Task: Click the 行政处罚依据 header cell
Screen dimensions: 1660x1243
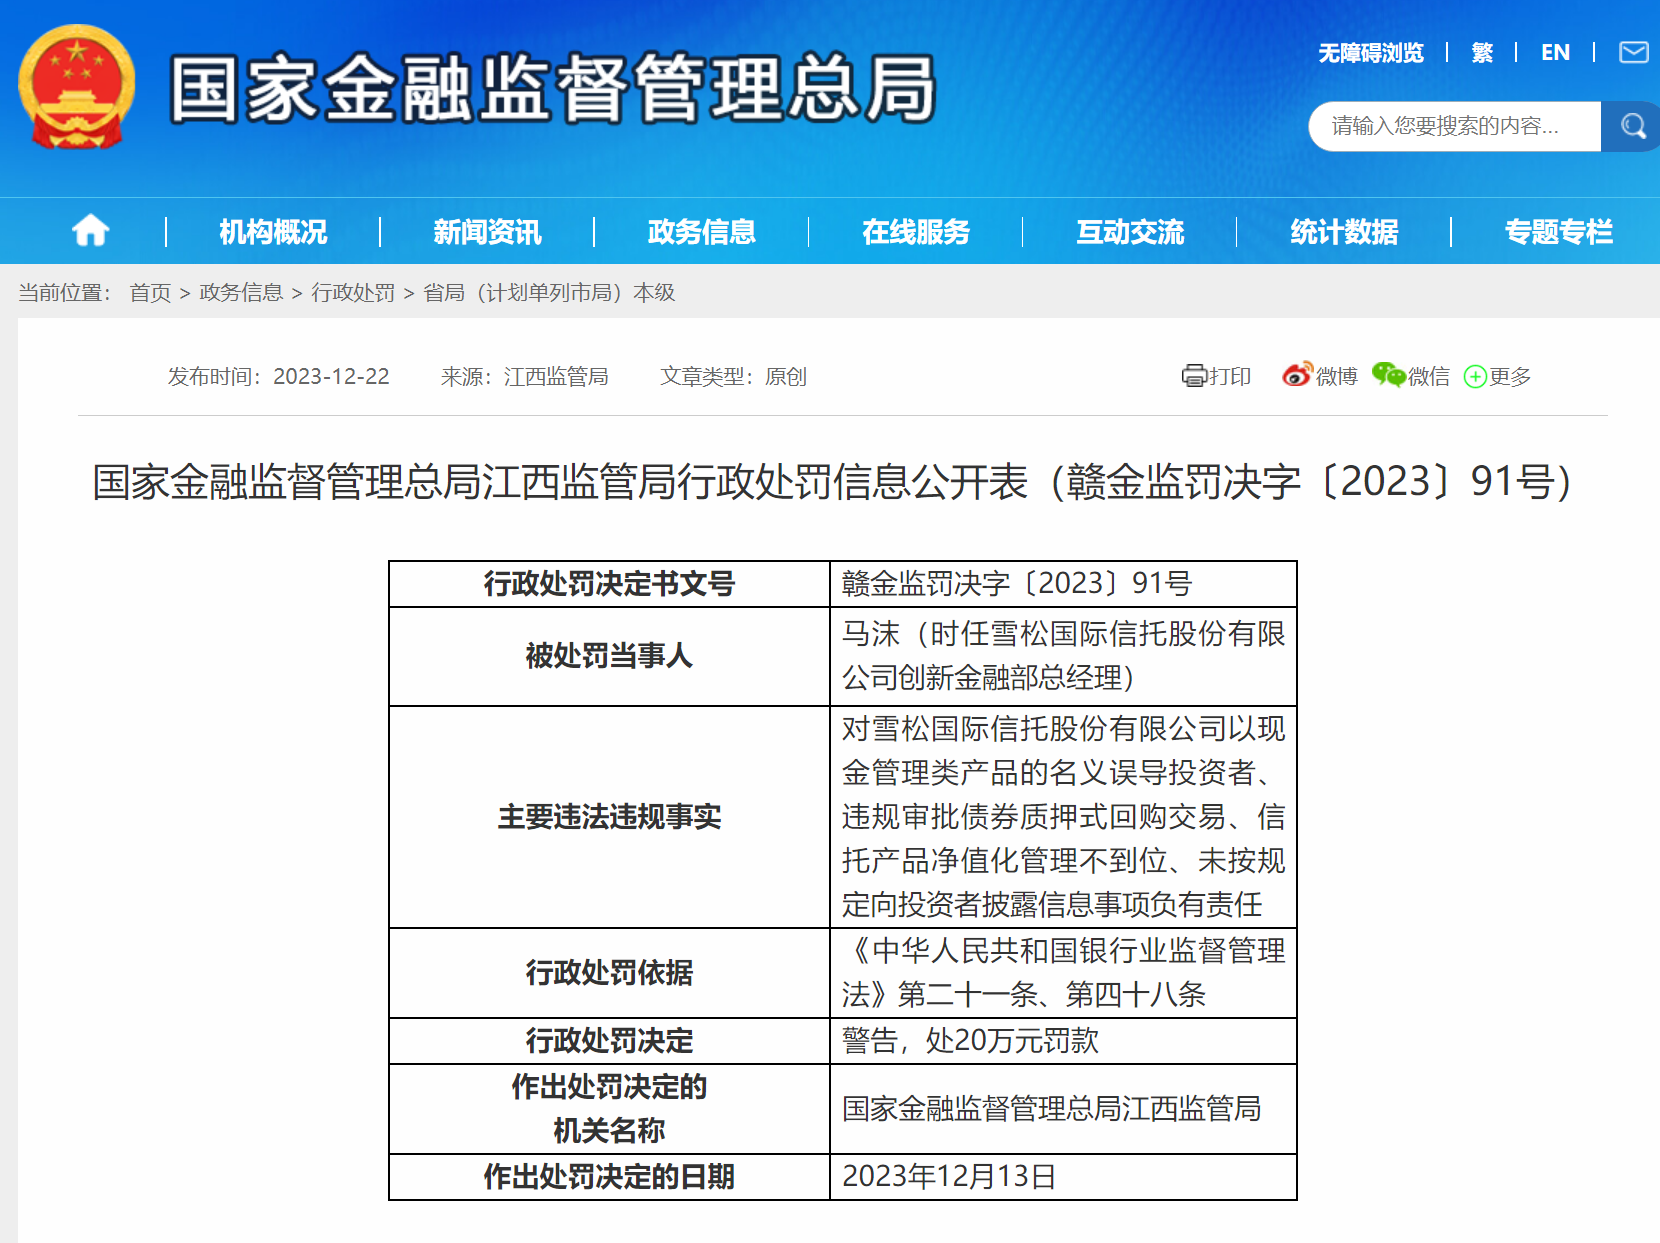Action: (609, 973)
